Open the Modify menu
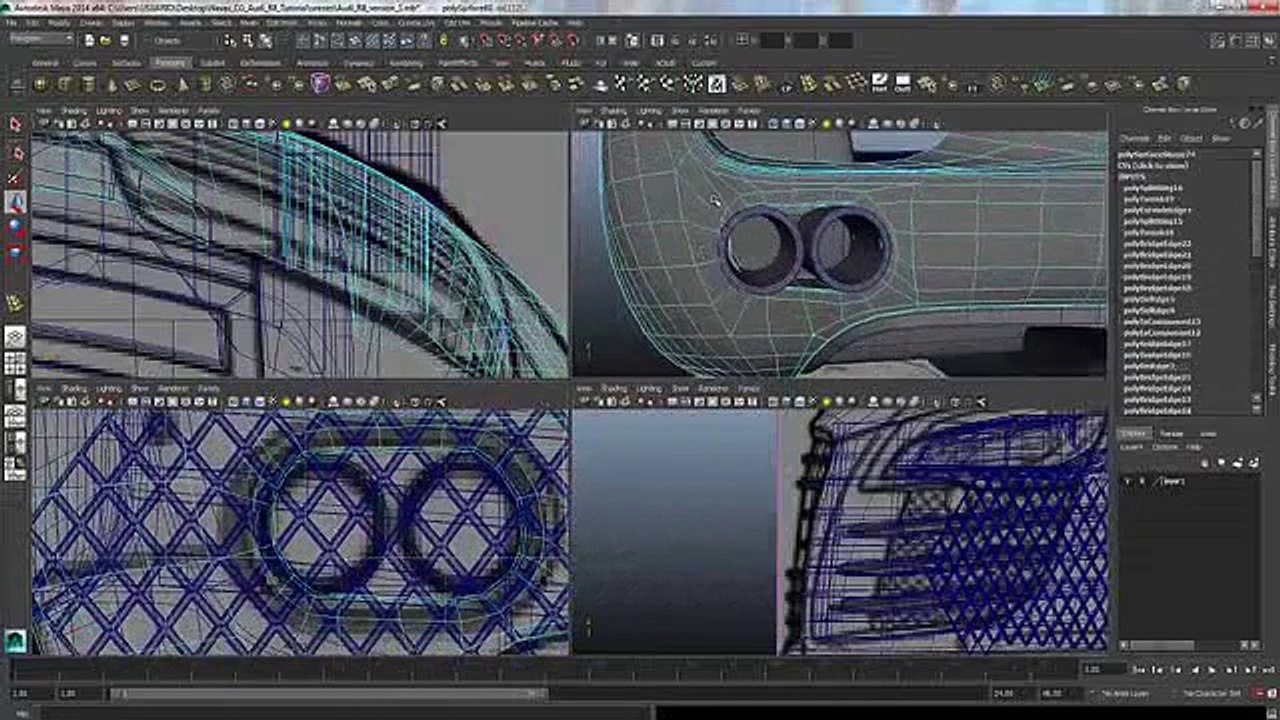Screen dimensions: 1280x720 click(60, 22)
